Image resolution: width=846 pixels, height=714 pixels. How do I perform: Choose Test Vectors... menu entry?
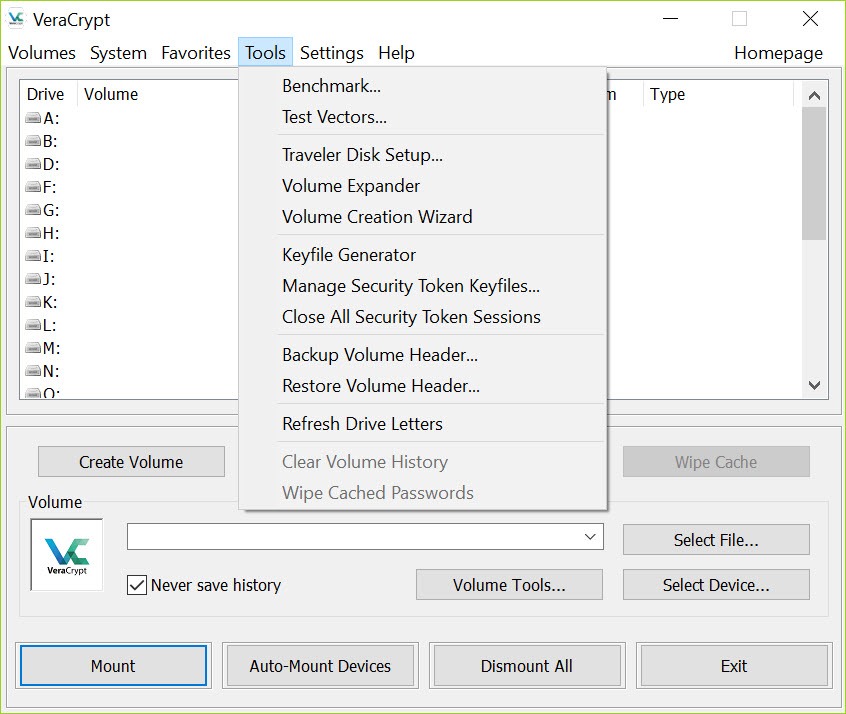pos(422,117)
